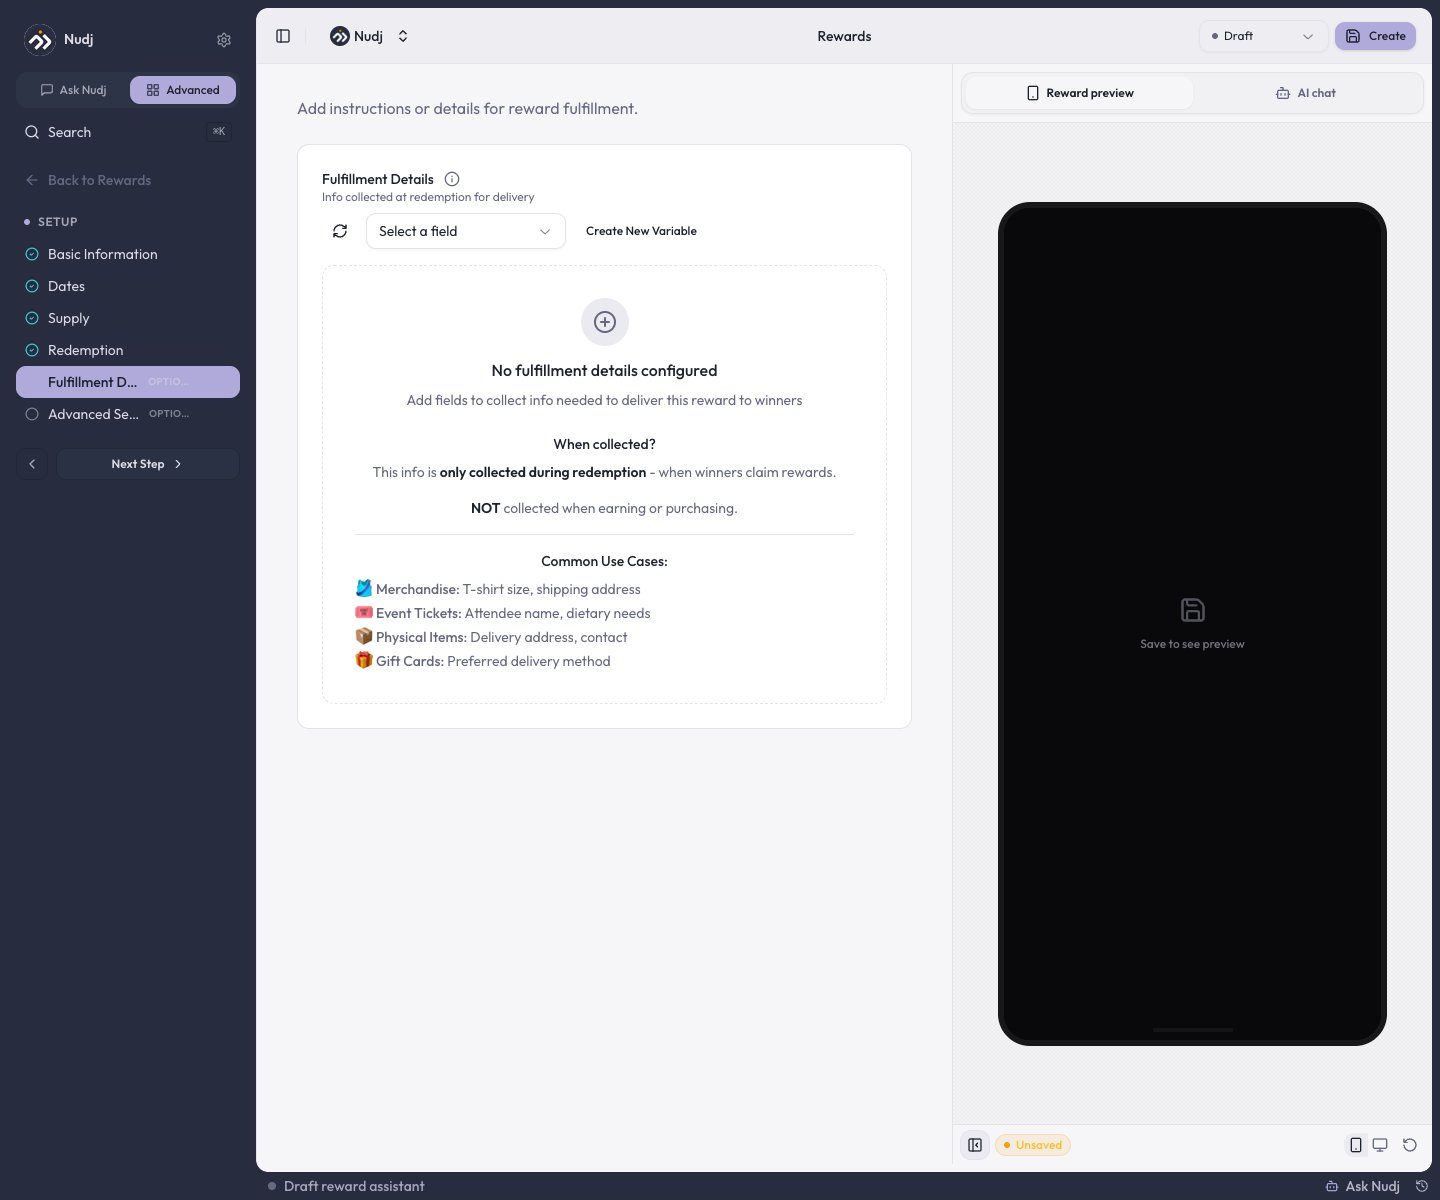Open the Draft status dropdown
This screenshot has width=1440, height=1200.
[x=1263, y=36]
